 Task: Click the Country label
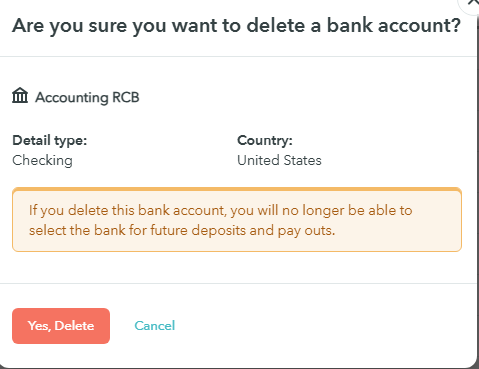[265, 141]
